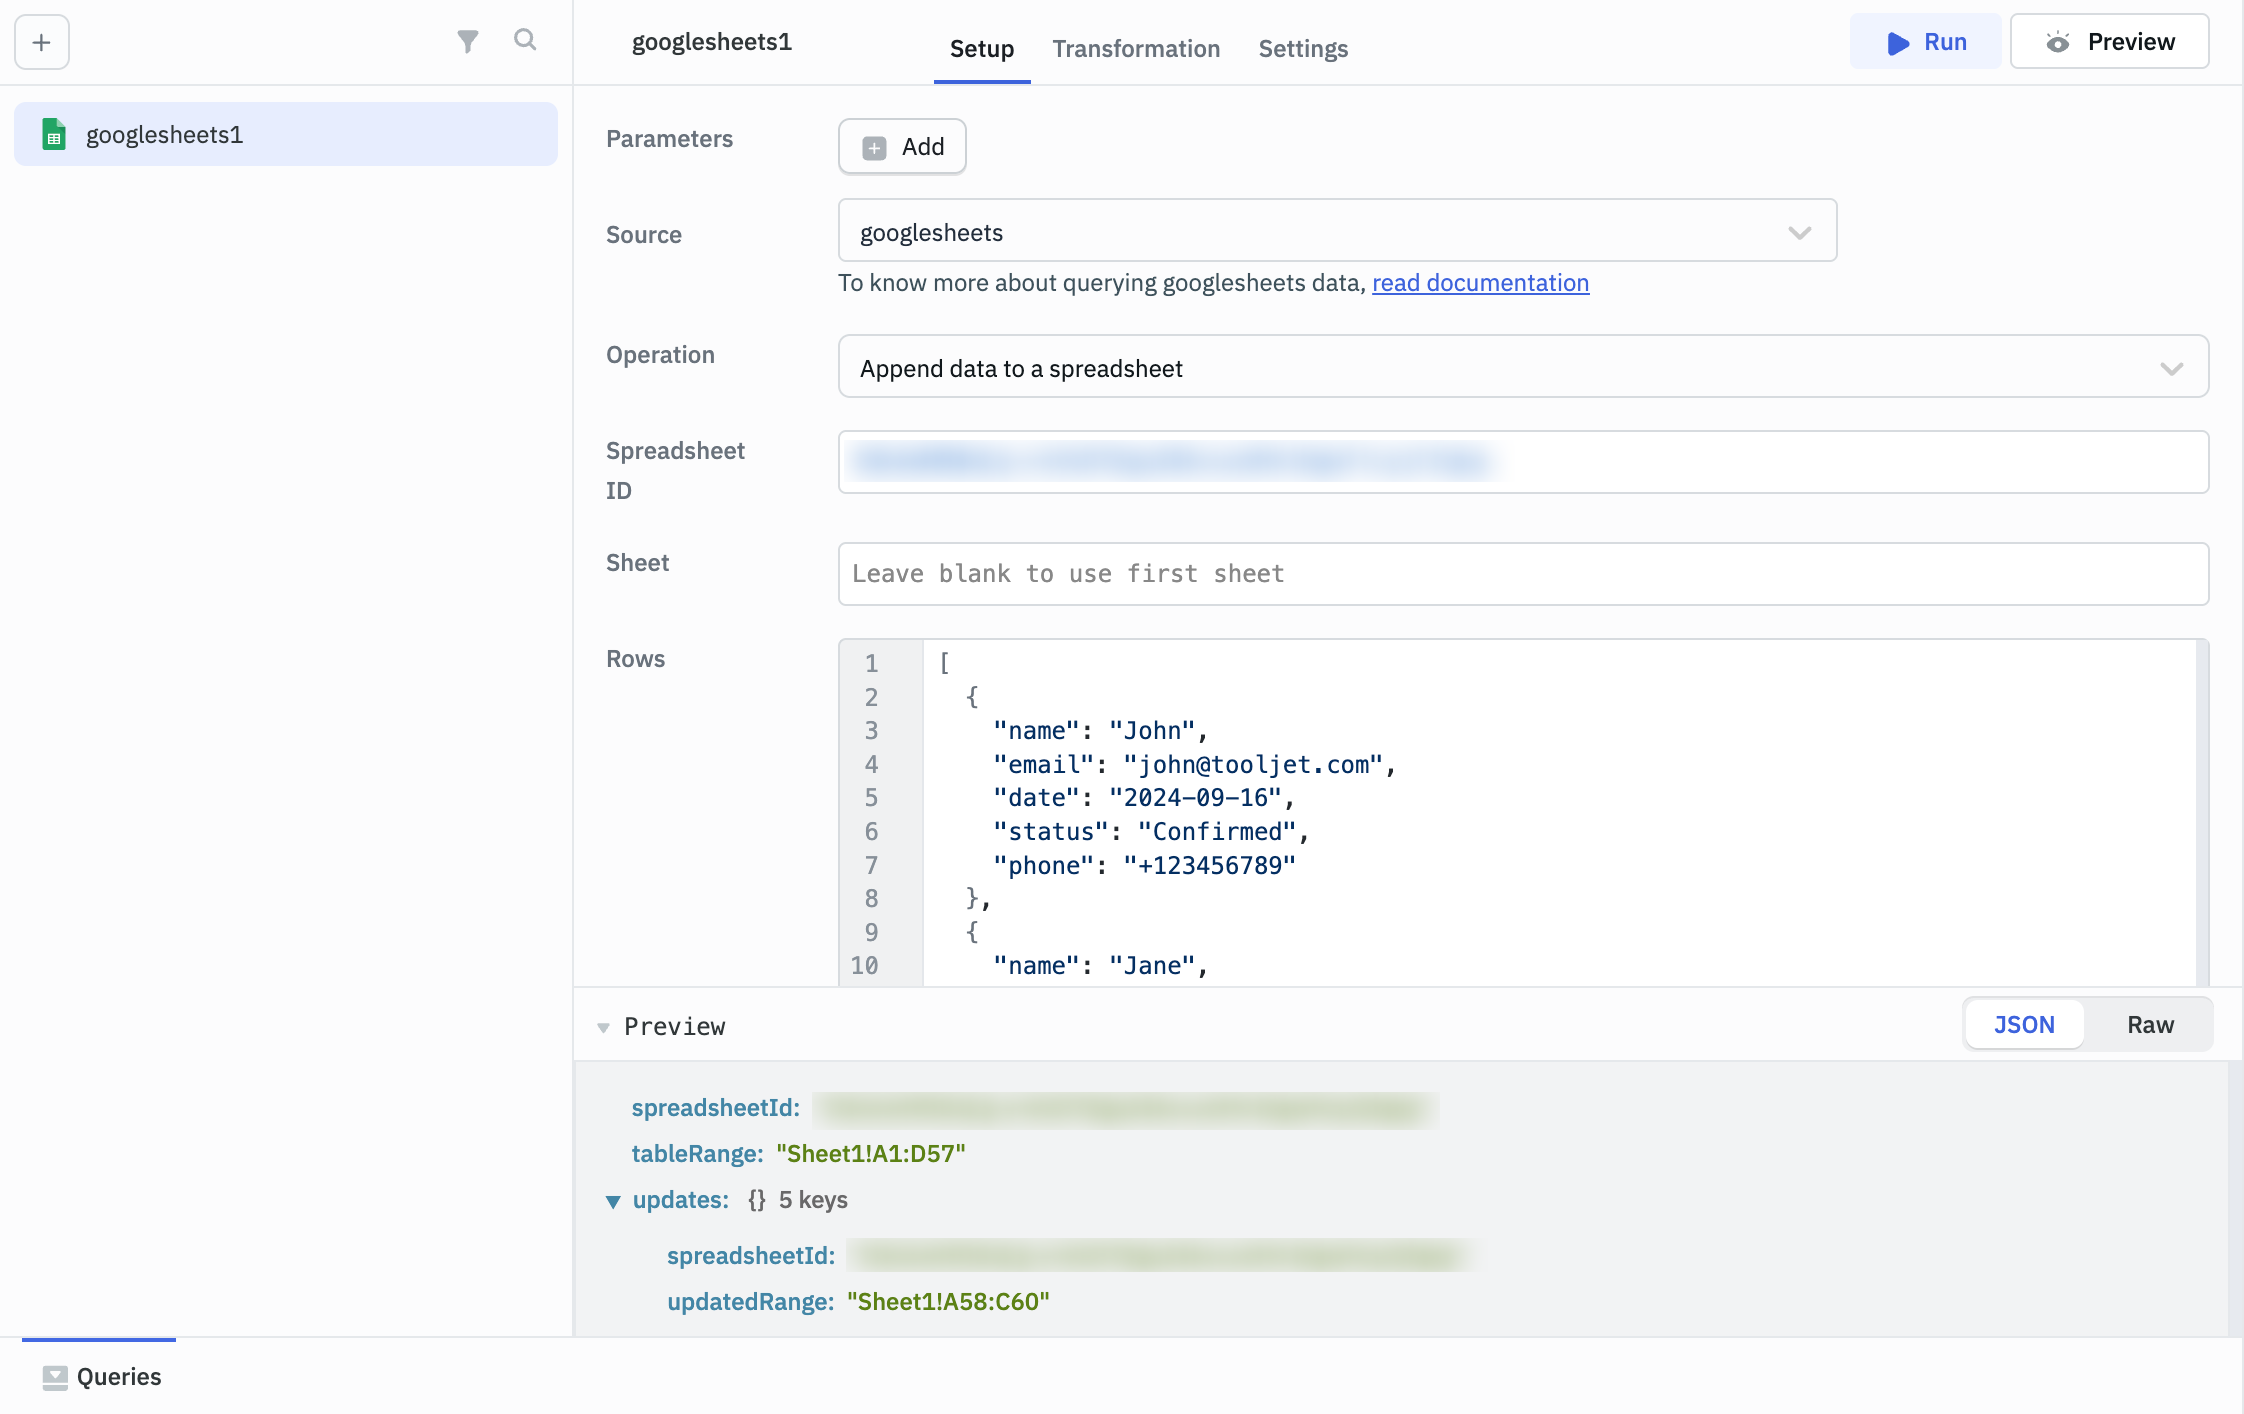Click the filter icon in the query panel
This screenshot has width=2244, height=1414.
[468, 41]
